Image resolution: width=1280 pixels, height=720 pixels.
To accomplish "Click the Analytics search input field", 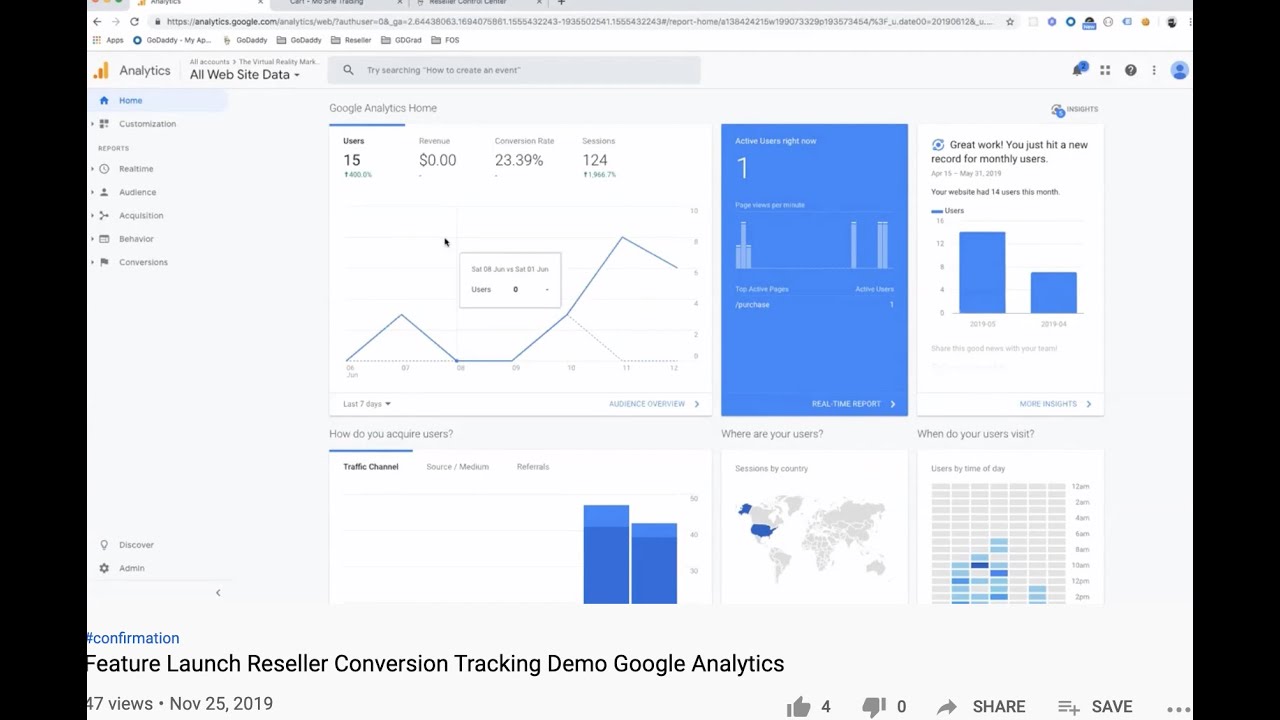I will point(514,70).
